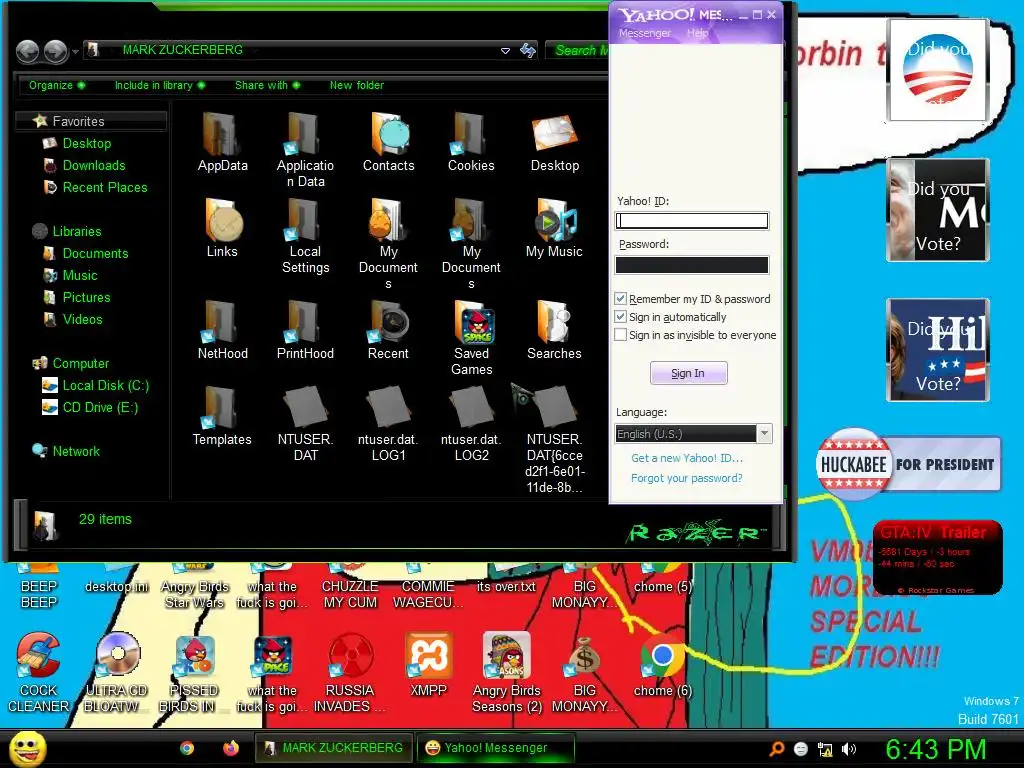The height and width of the screenshot is (768, 1024).
Task: Click the Sign In button
Action: [688, 373]
